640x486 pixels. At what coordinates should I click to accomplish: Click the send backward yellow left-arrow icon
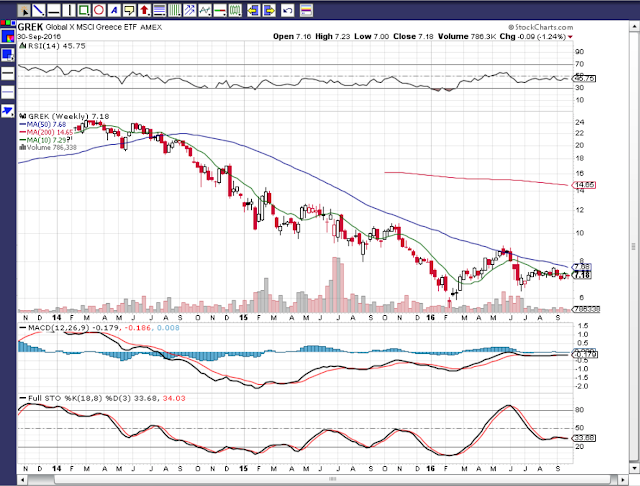(253, 10)
